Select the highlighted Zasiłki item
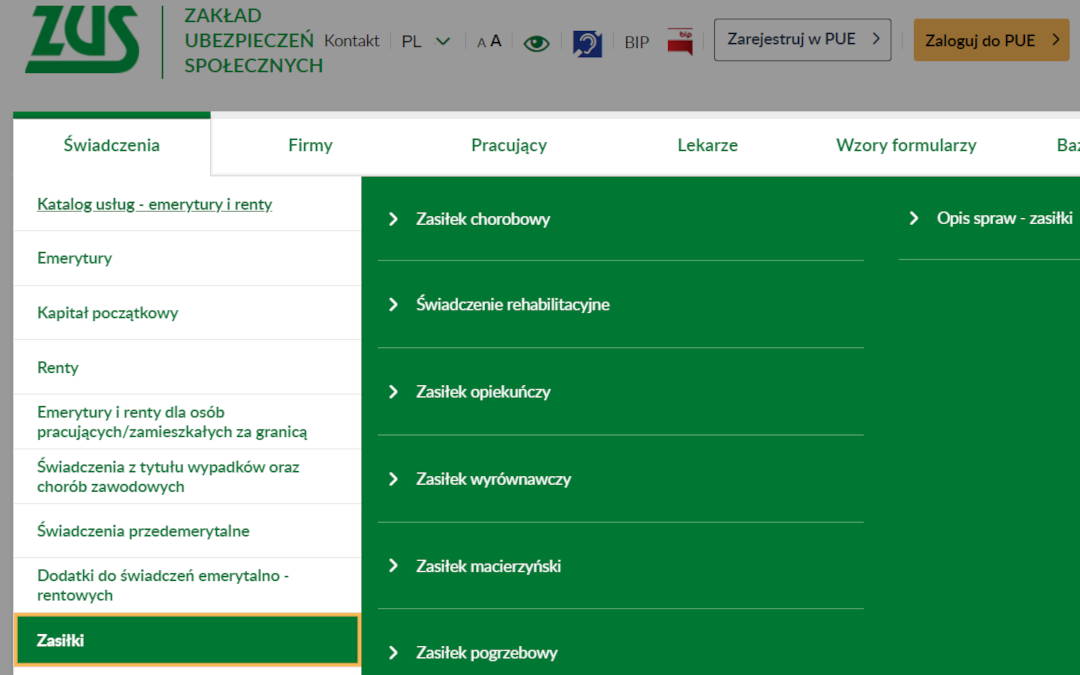1080x675 pixels. [x=187, y=640]
